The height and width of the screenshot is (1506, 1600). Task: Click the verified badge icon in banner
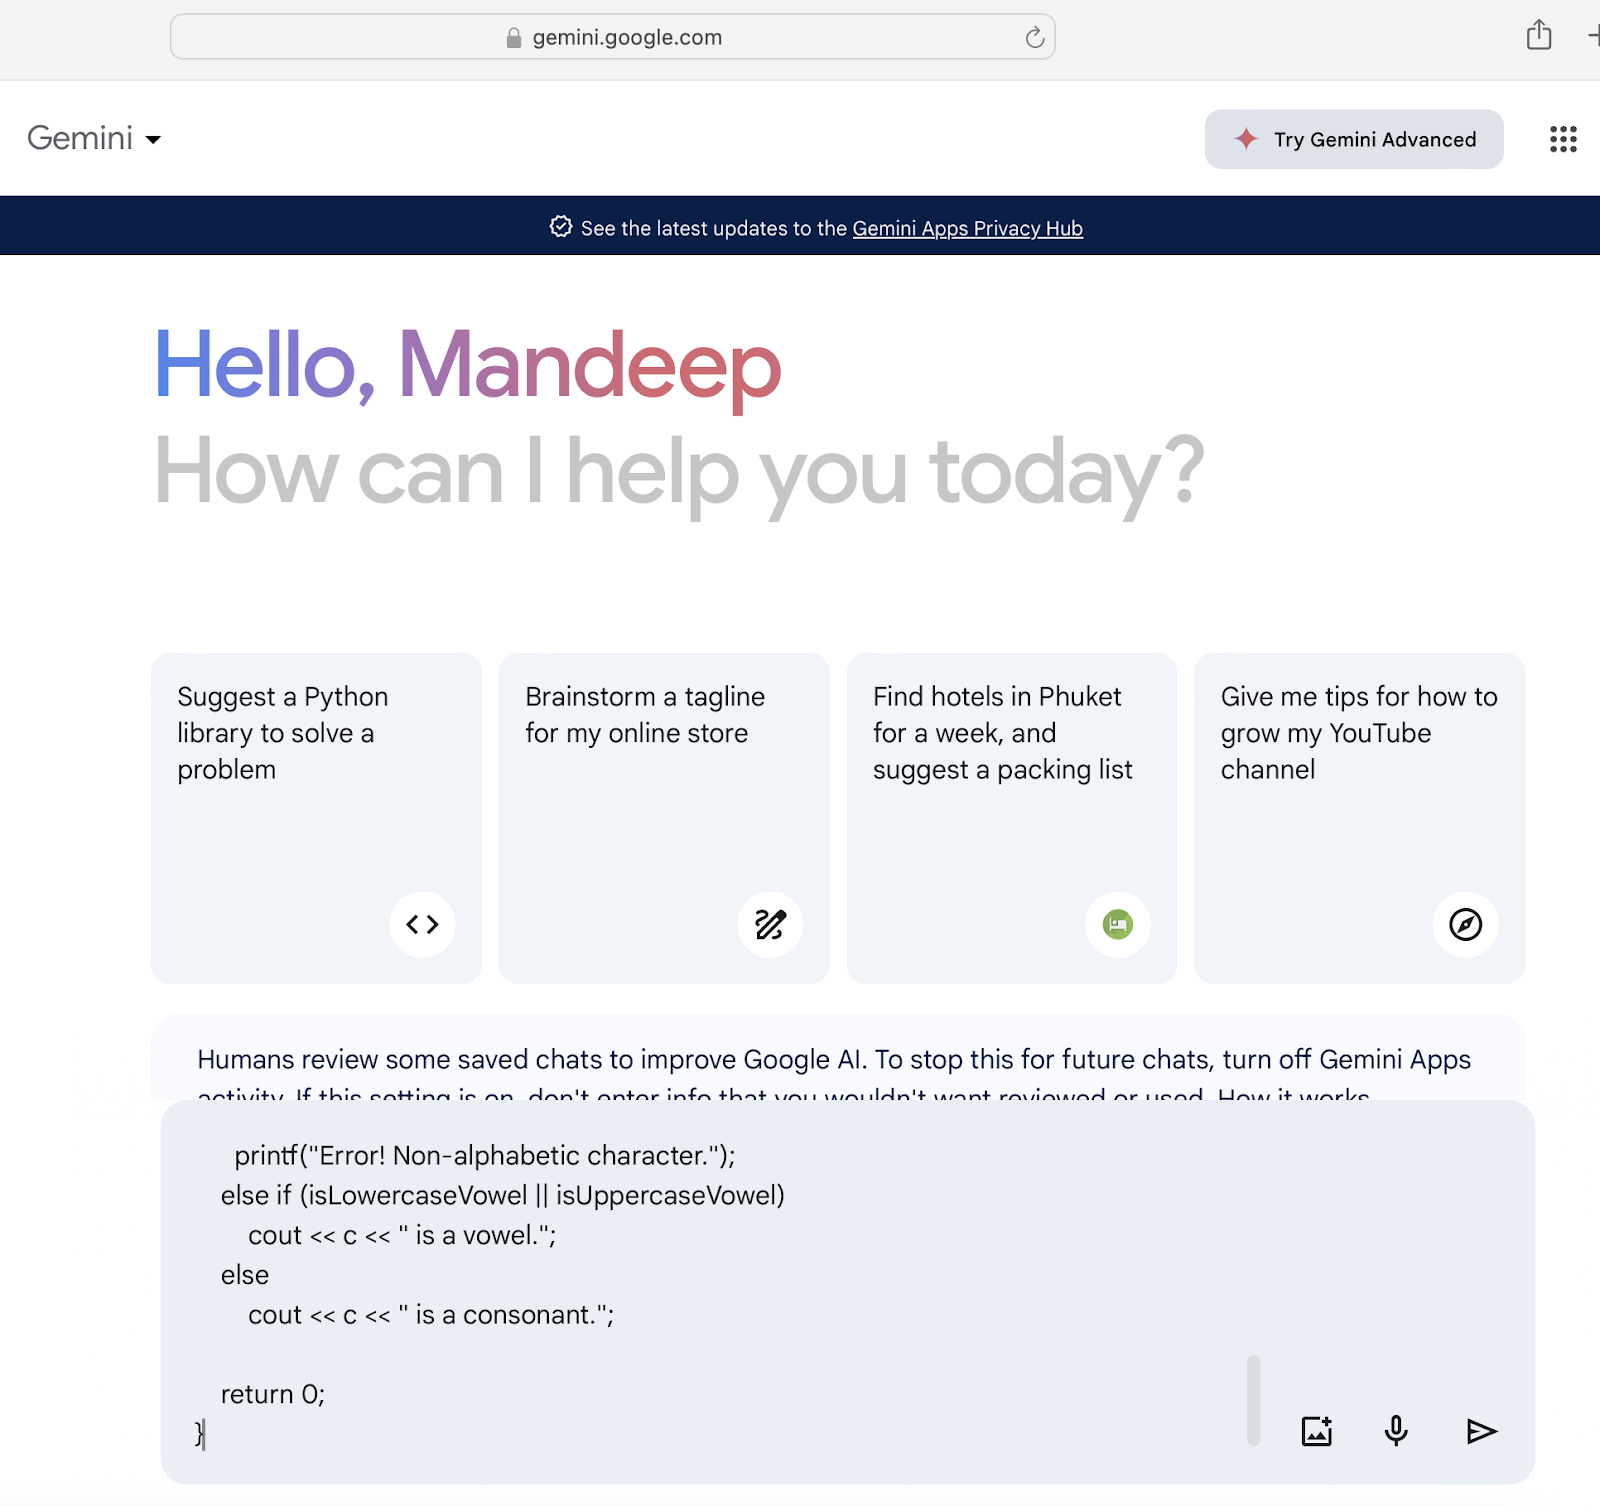(x=561, y=227)
